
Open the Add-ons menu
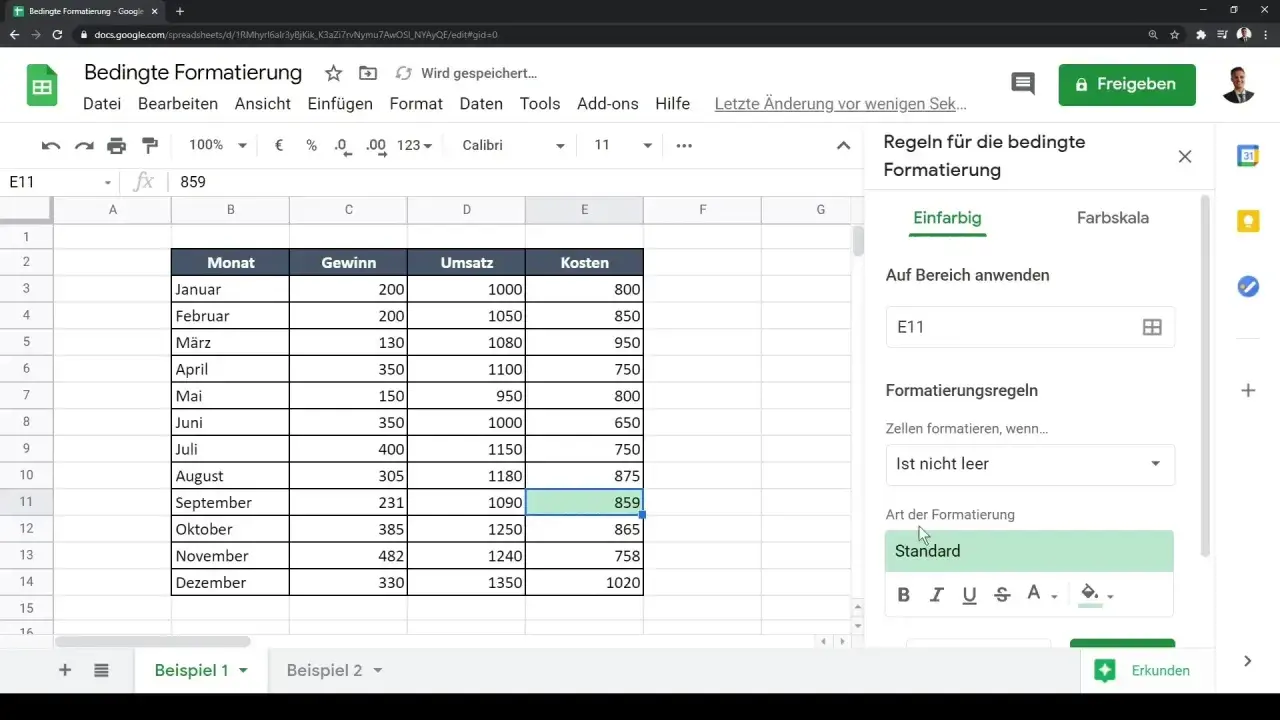(x=608, y=104)
